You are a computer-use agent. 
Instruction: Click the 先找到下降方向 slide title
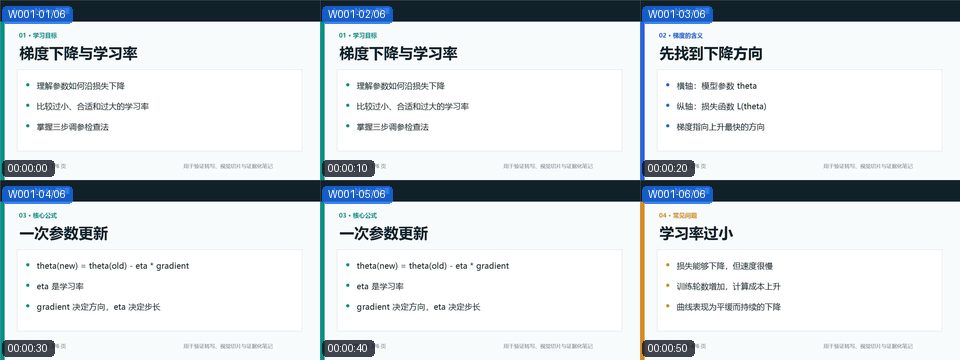(x=711, y=54)
